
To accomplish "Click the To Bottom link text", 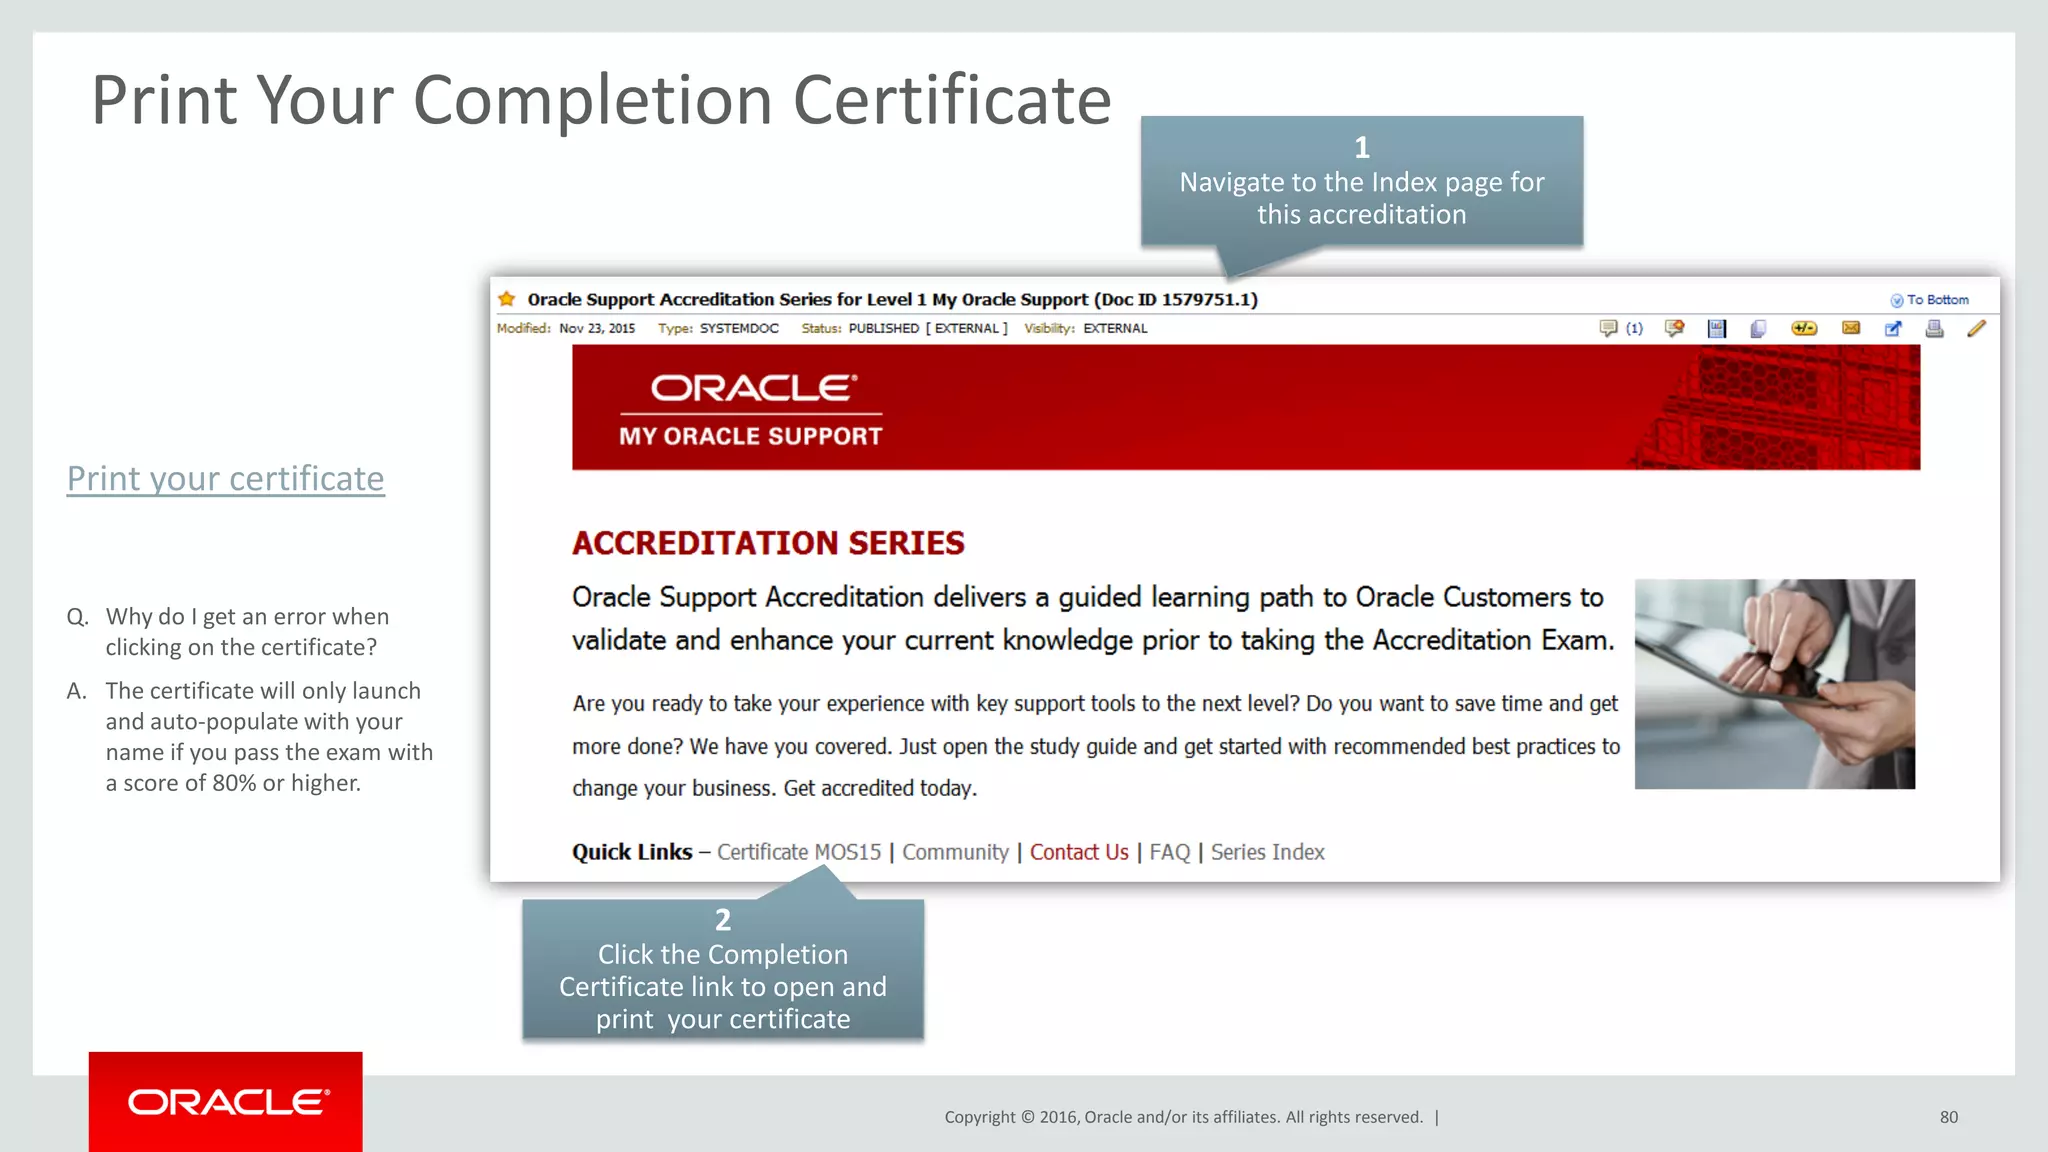I will point(1938,300).
